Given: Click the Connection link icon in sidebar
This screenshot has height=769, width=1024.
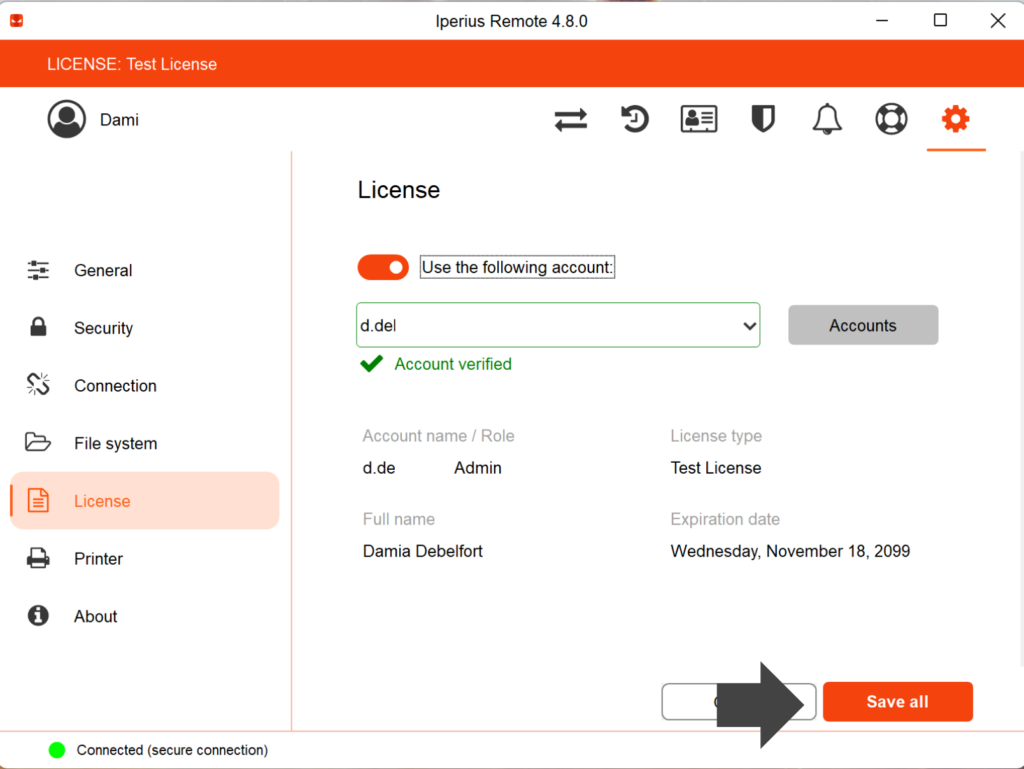Looking at the screenshot, I should [x=38, y=384].
